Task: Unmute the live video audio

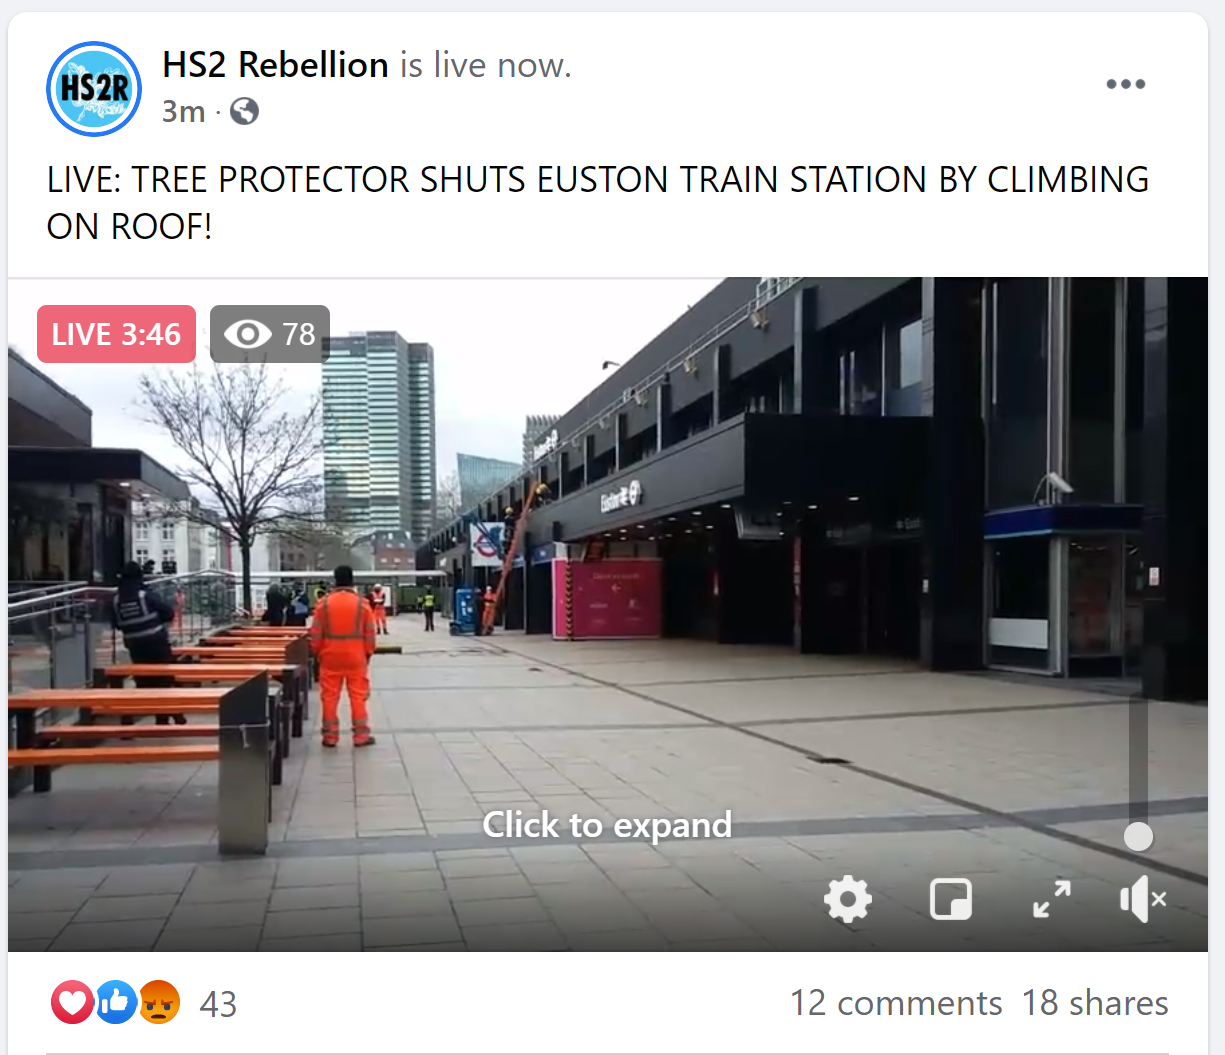Action: click(1143, 899)
